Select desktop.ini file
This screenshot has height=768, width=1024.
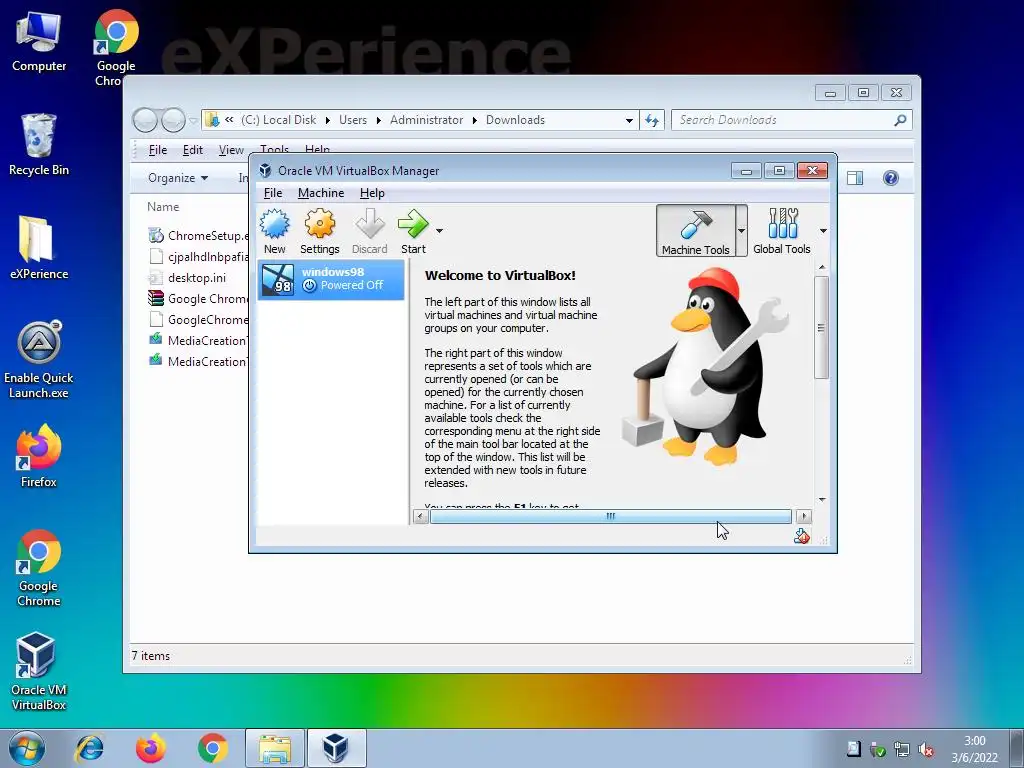tap(187, 278)
